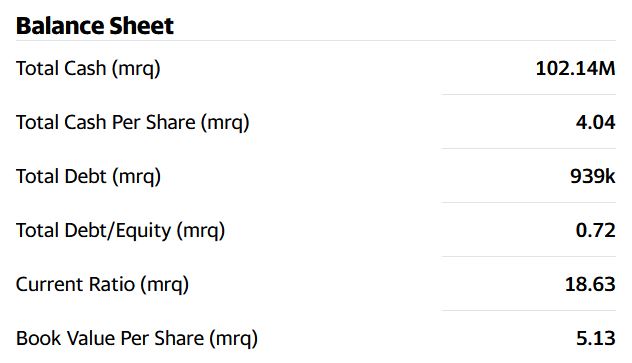632x363 pixels.
Task: Click the 0.72 debt/equity value
Action: pos(595,230)
